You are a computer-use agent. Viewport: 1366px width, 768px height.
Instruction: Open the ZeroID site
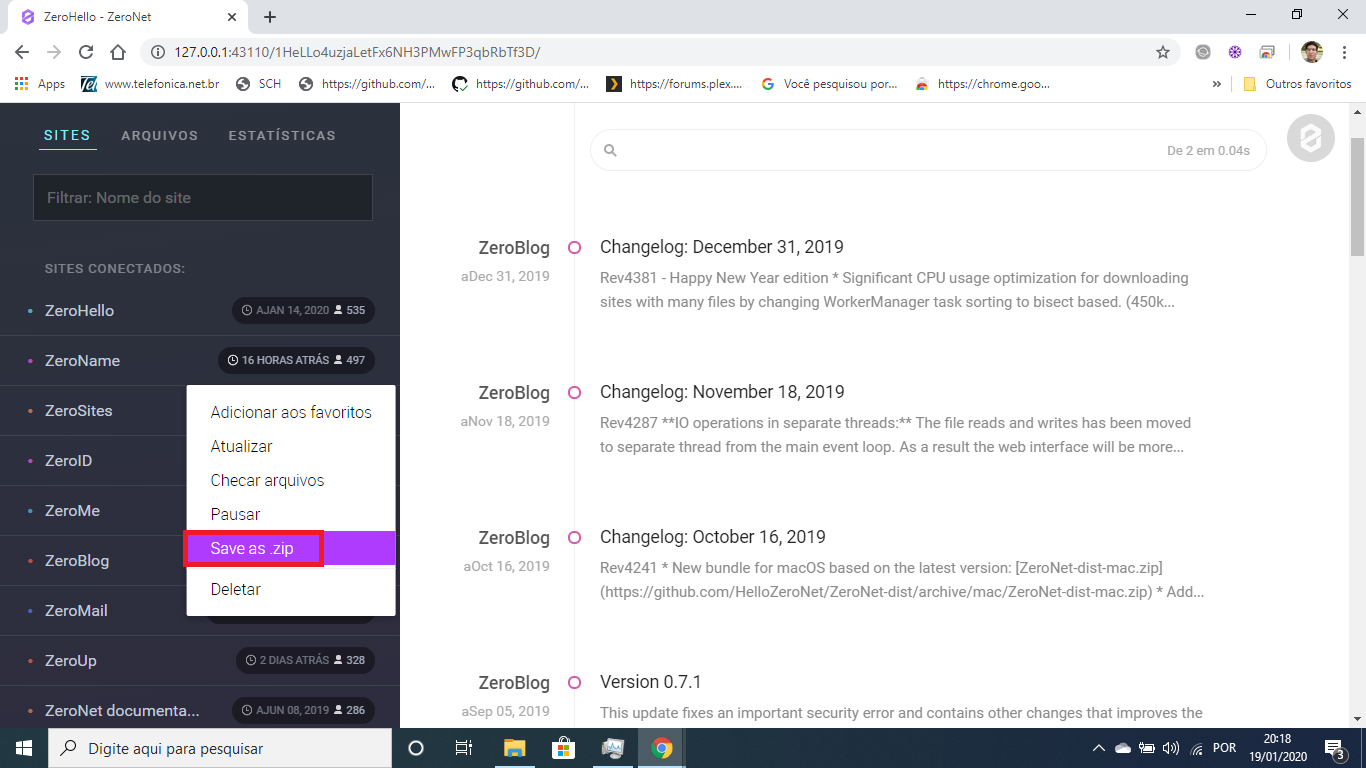coord(68,461)
